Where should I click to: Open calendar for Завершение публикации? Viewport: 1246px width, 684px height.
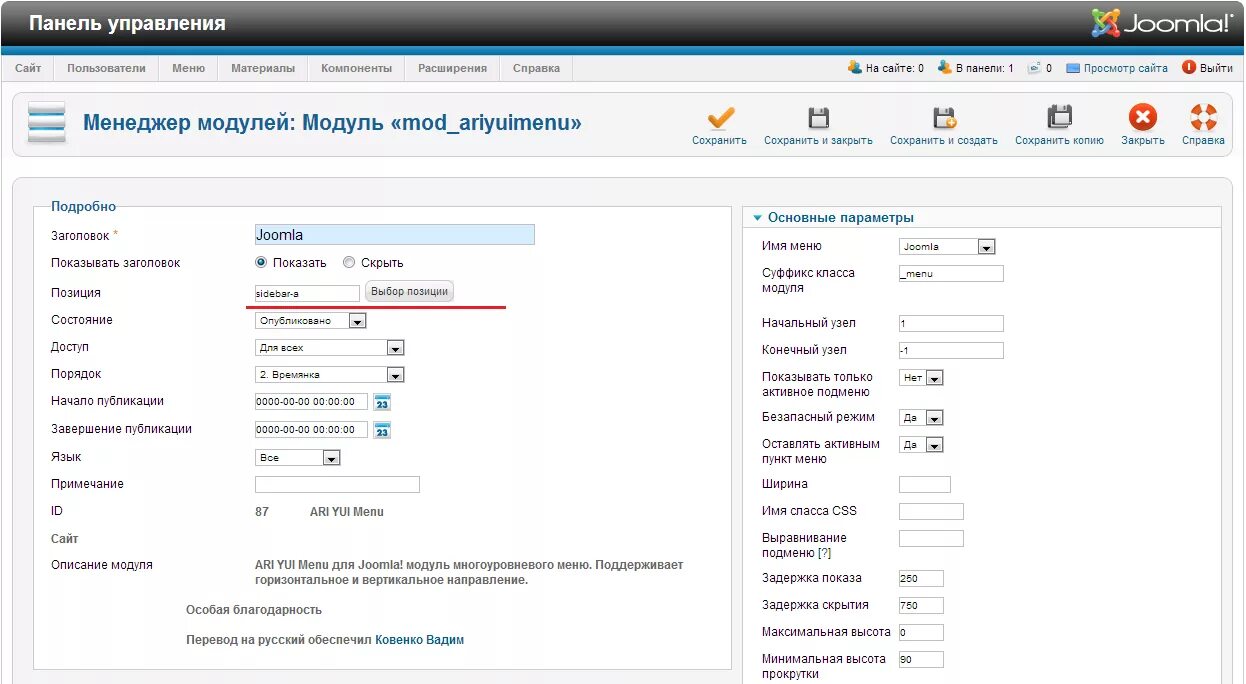(x=382, y=430)
